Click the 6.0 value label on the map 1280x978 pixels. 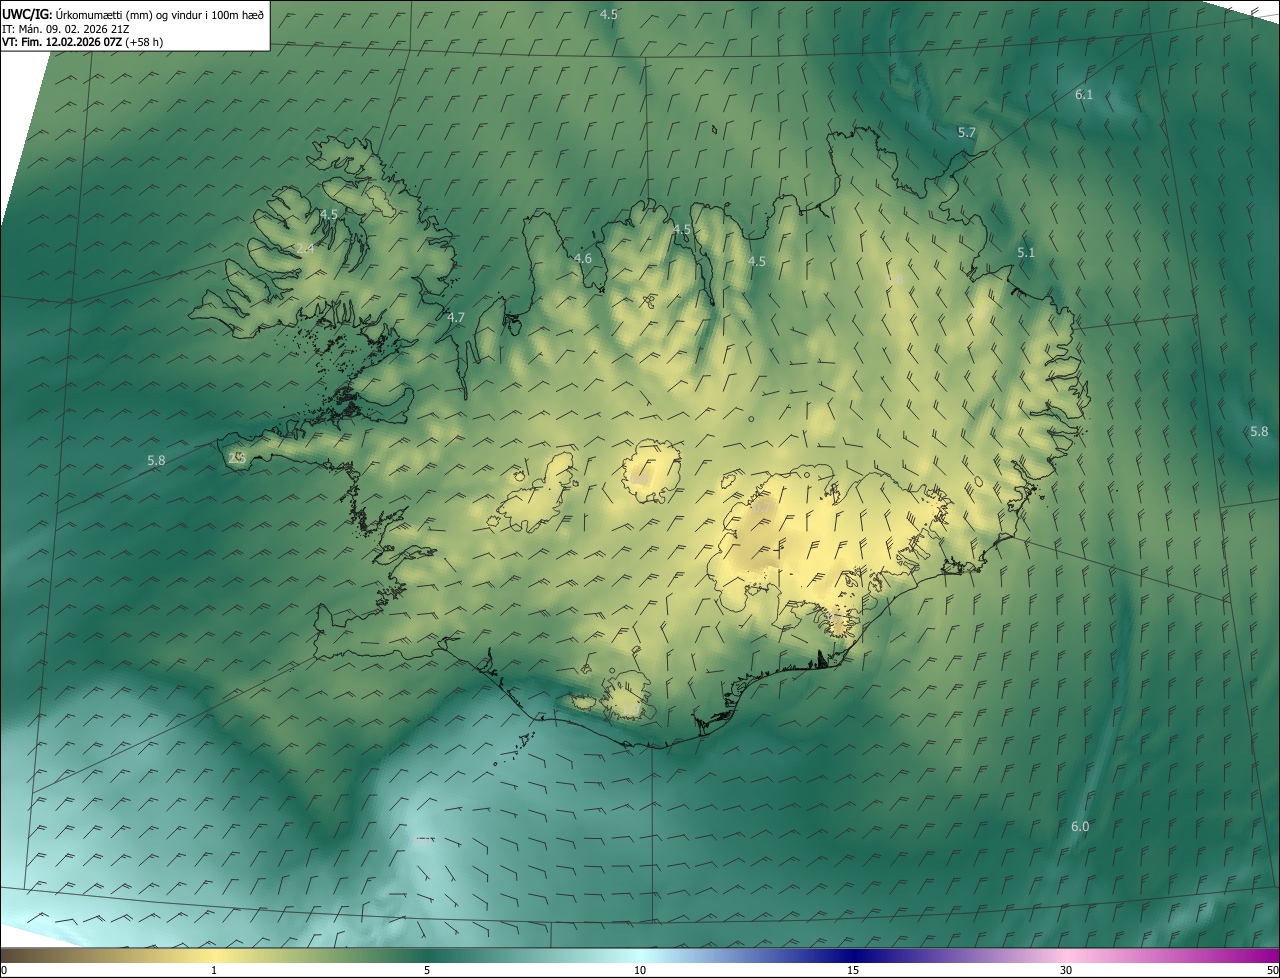(1080, 827)
